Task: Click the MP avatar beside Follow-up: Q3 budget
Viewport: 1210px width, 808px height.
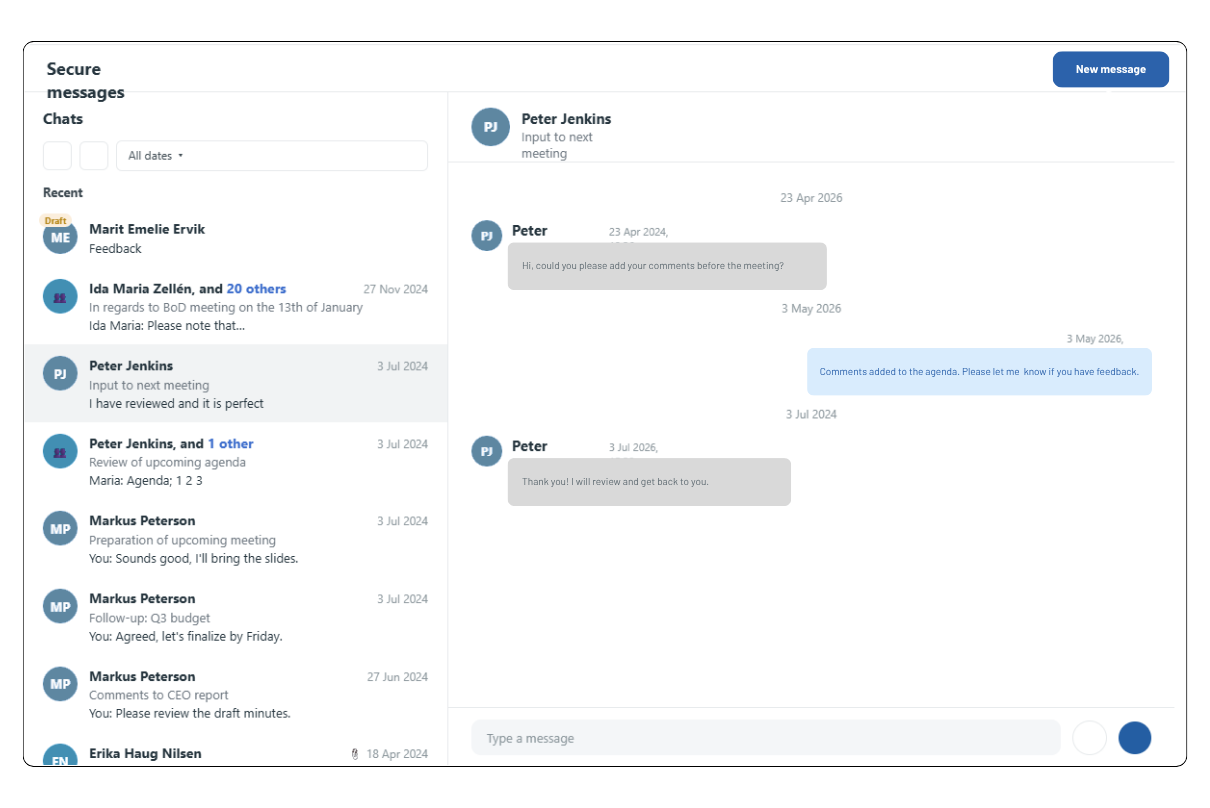Action: (60, 607)
